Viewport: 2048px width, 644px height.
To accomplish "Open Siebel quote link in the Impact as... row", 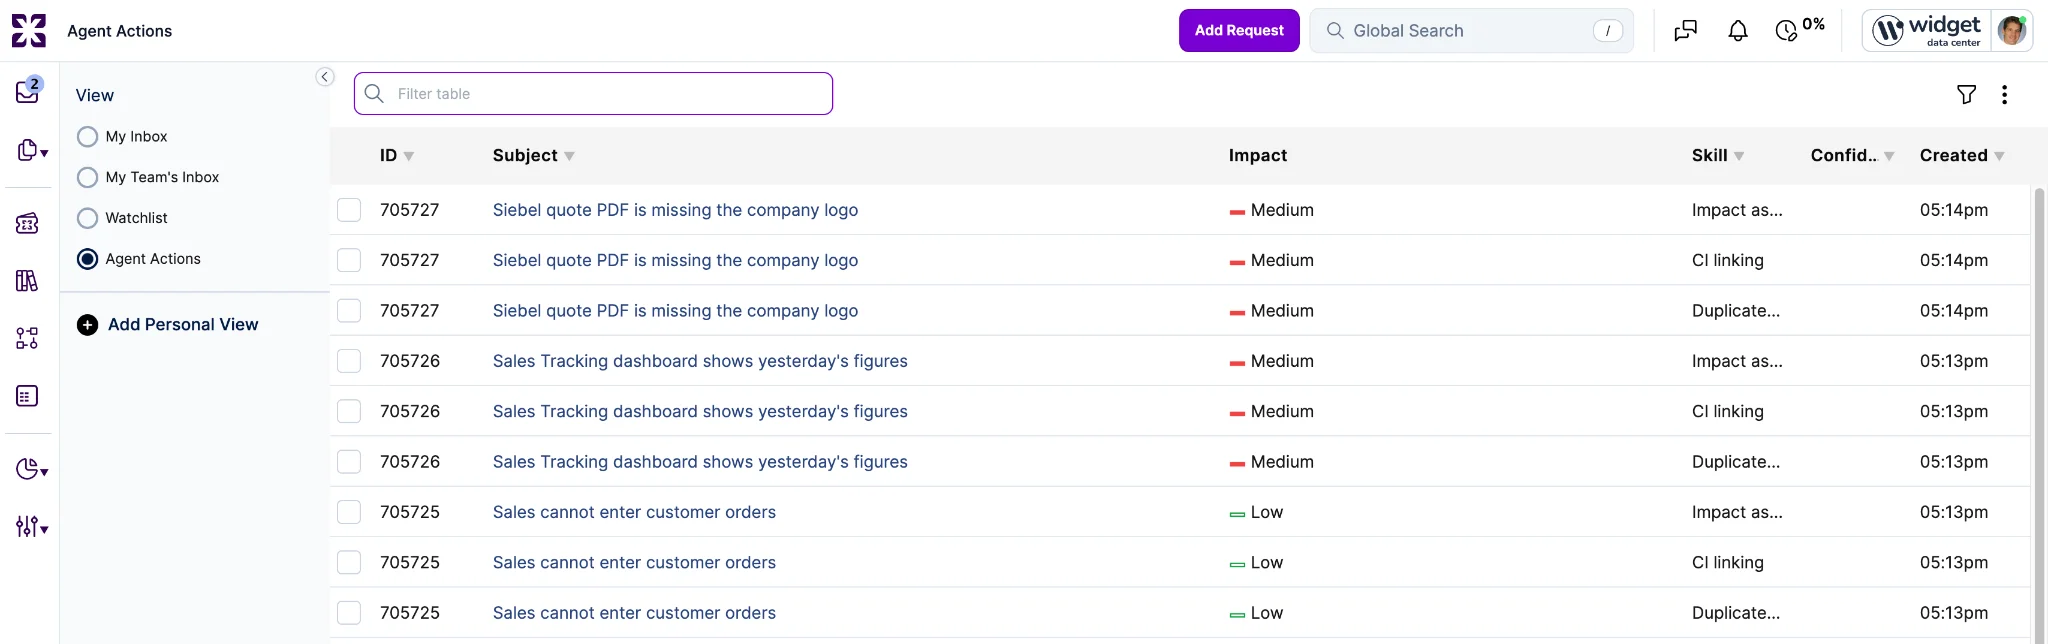I will click(x=675, y=210).
